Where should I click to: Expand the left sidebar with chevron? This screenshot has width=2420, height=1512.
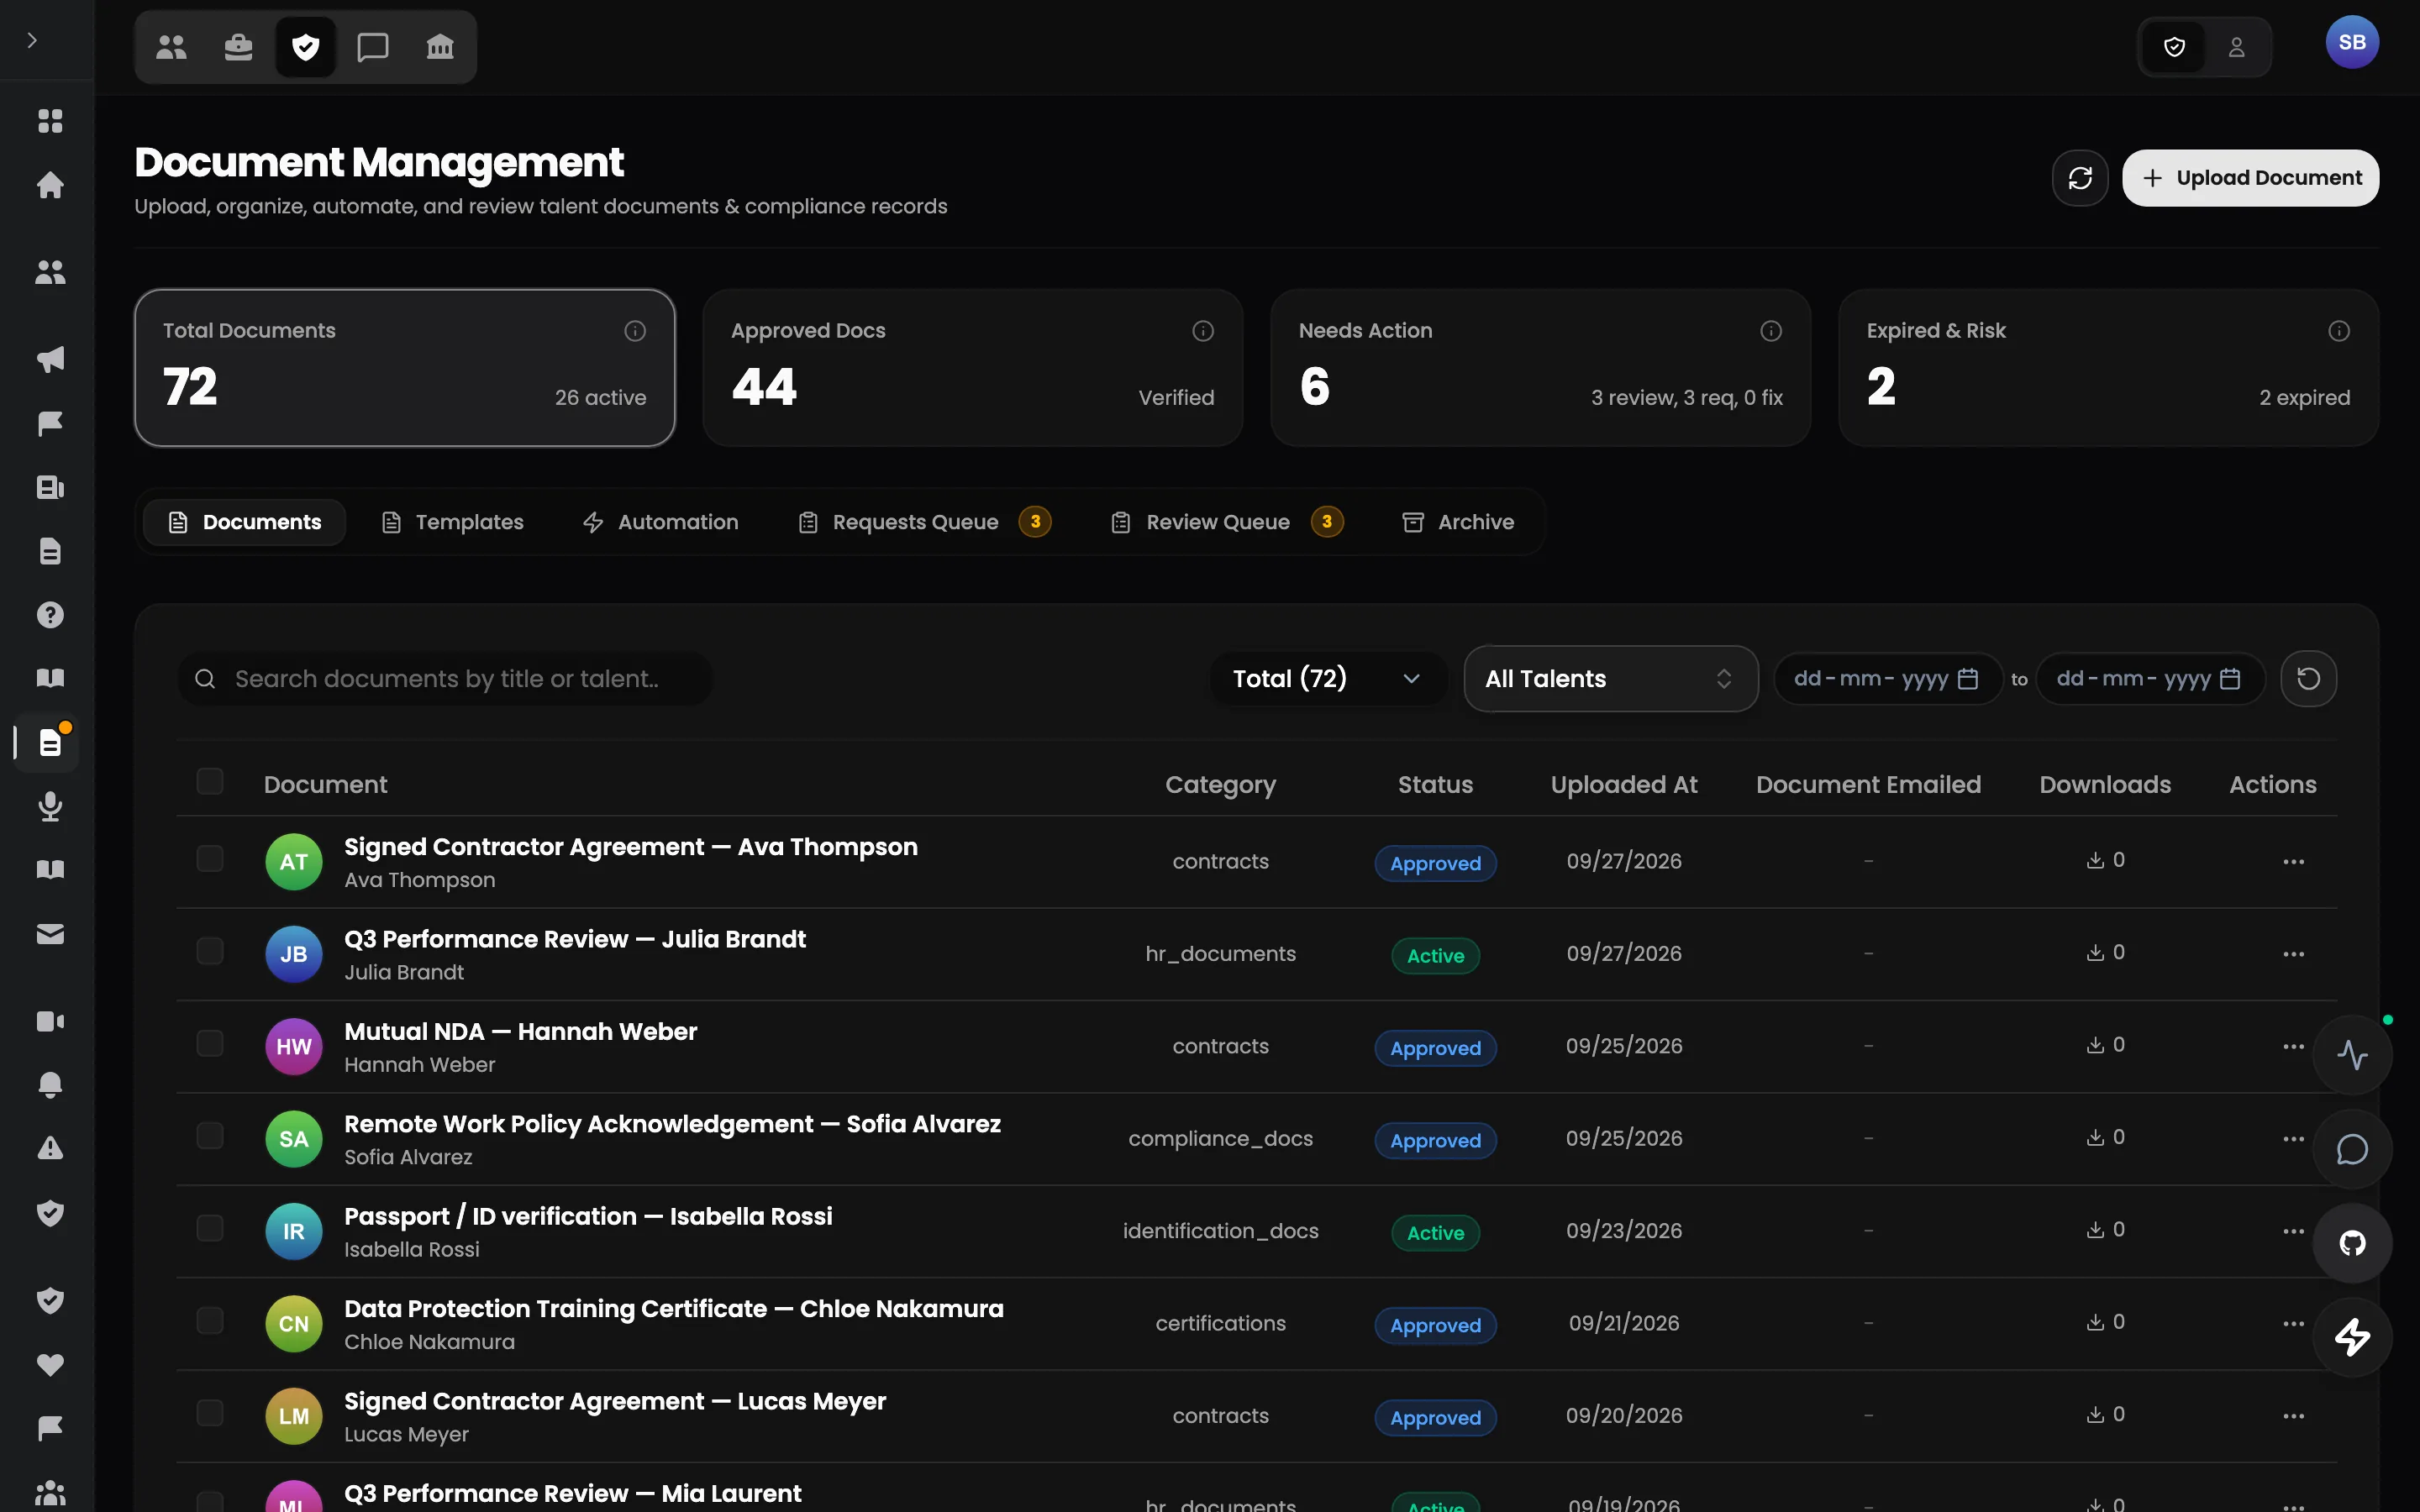coord(32,40)
